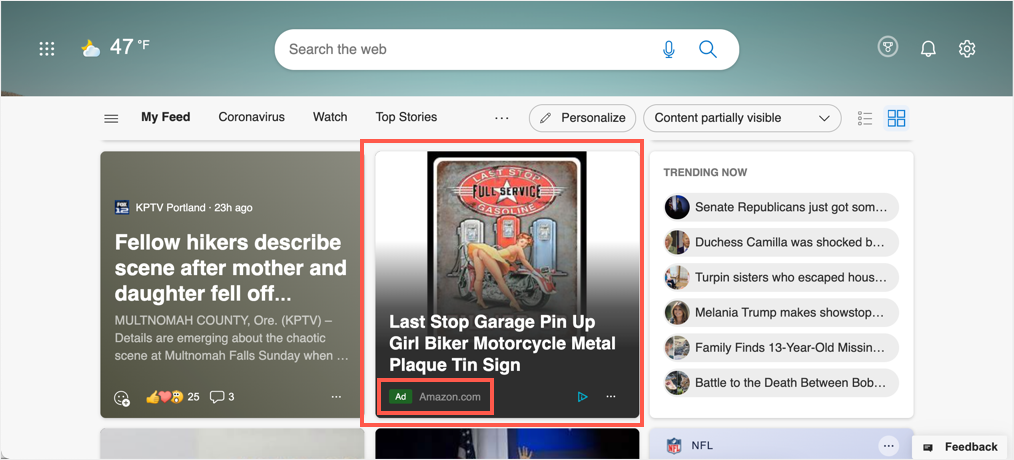The width and height of the screenshot is (1014, 460).
Task: Open the notifications bell
Action: (928, 48)
